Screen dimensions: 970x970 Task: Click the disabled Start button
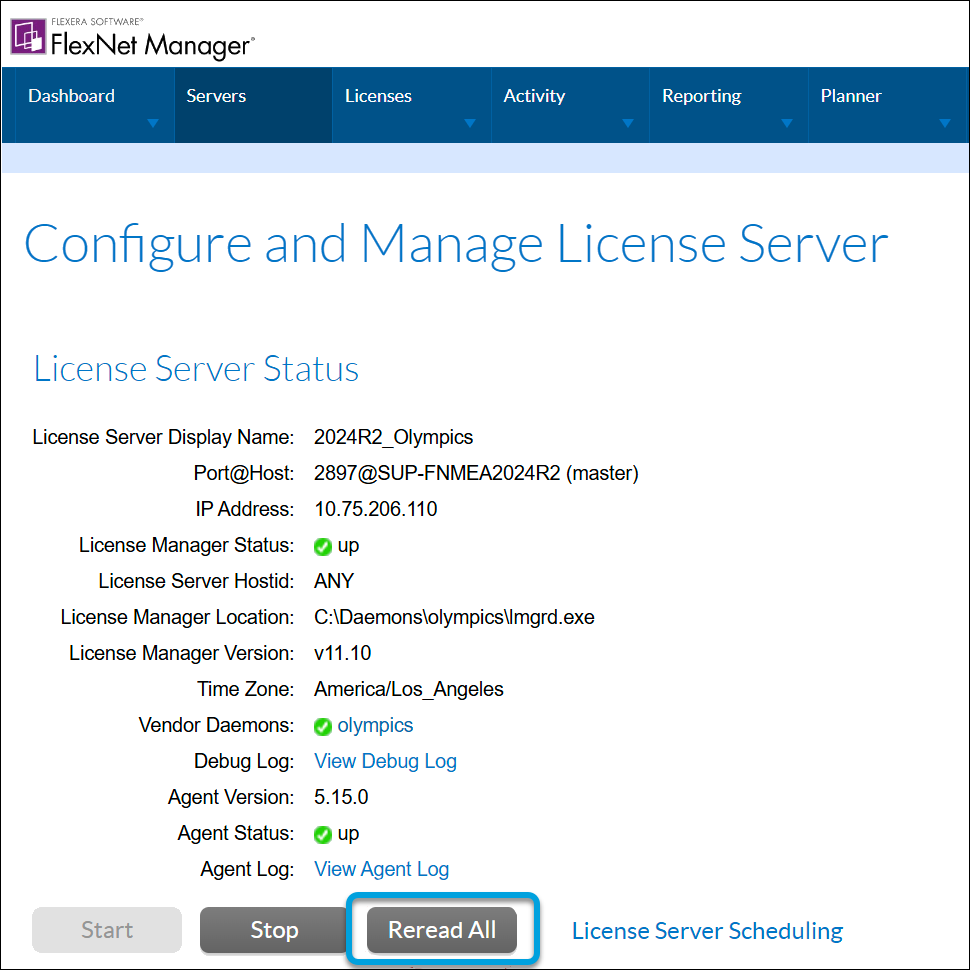pyautogui.click(x=107, y=930)
